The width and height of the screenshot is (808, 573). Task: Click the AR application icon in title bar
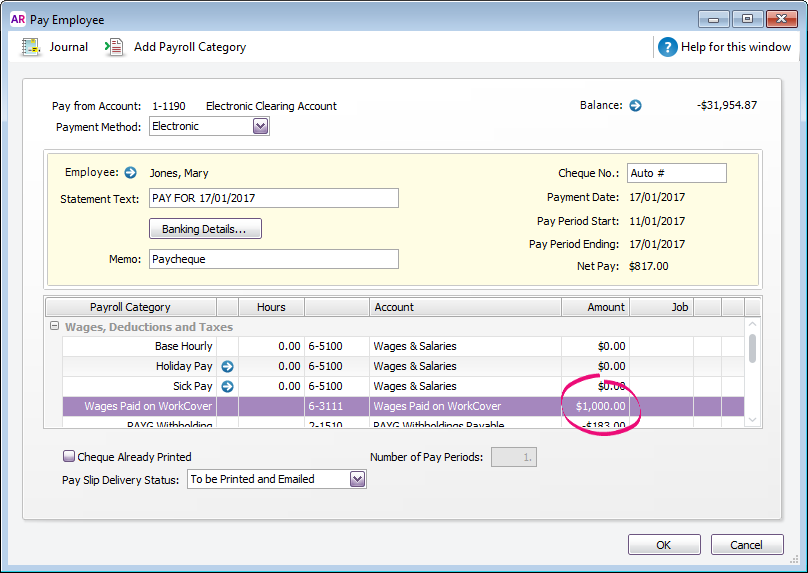click(x=17, y=19)
